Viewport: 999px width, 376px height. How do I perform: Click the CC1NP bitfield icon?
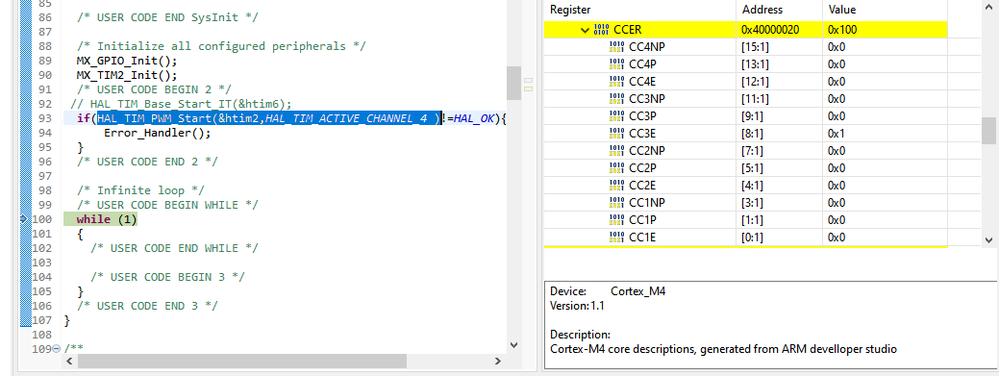click(617, 203)
